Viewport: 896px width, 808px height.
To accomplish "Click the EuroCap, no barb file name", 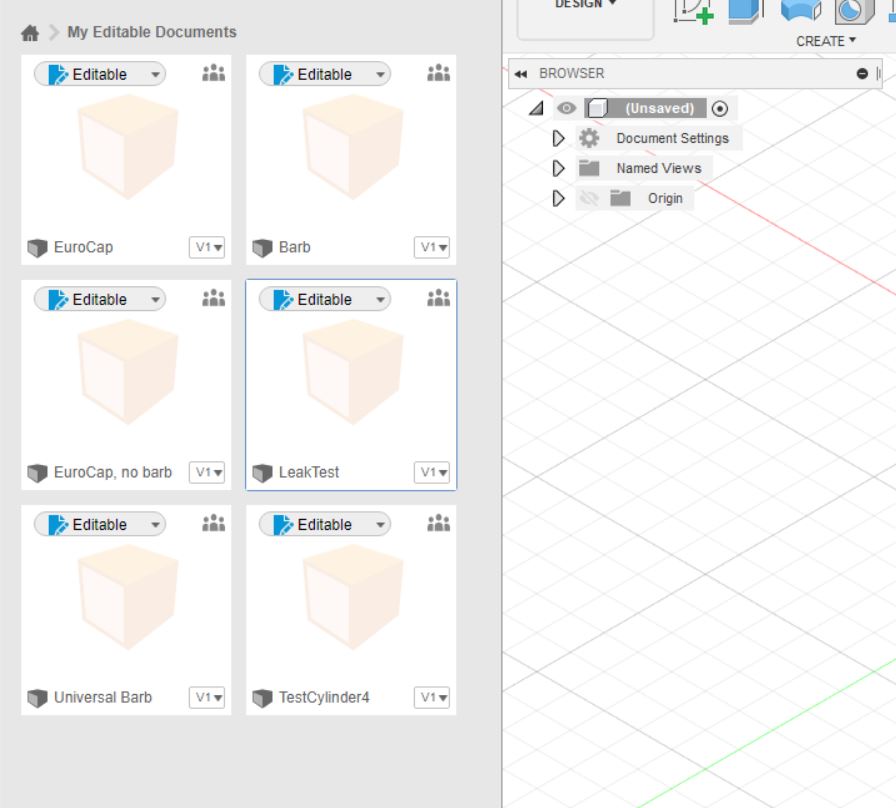I will click(x=113, y=473).
